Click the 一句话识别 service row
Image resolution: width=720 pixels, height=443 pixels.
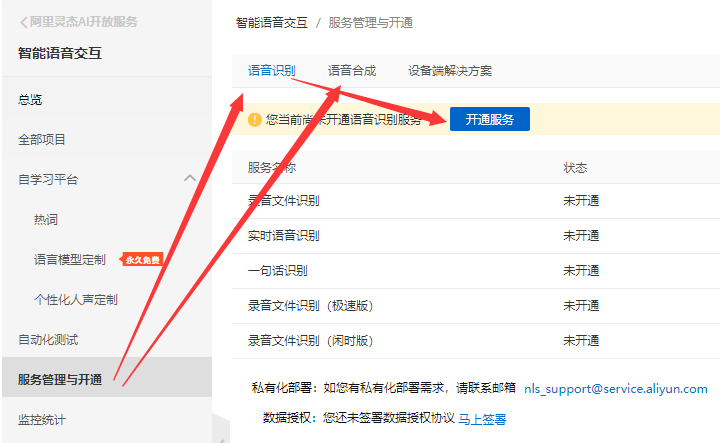point(476,271)
